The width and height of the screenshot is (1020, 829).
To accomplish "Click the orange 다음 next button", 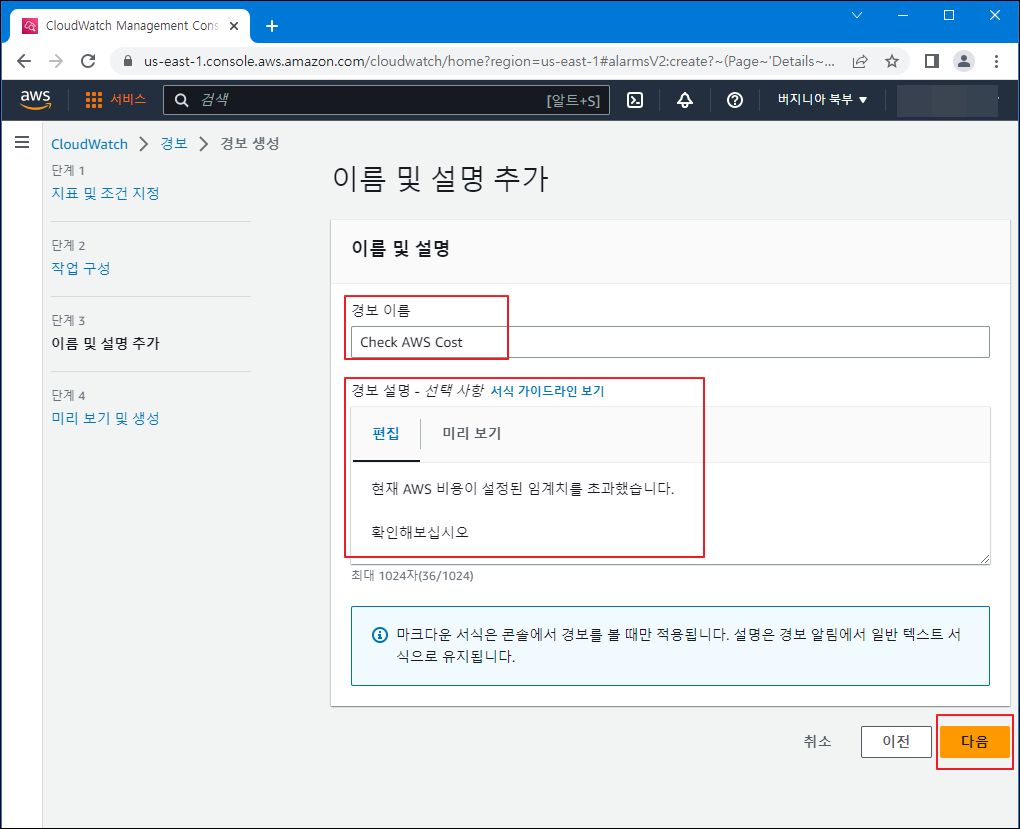I will click(974, 742).
